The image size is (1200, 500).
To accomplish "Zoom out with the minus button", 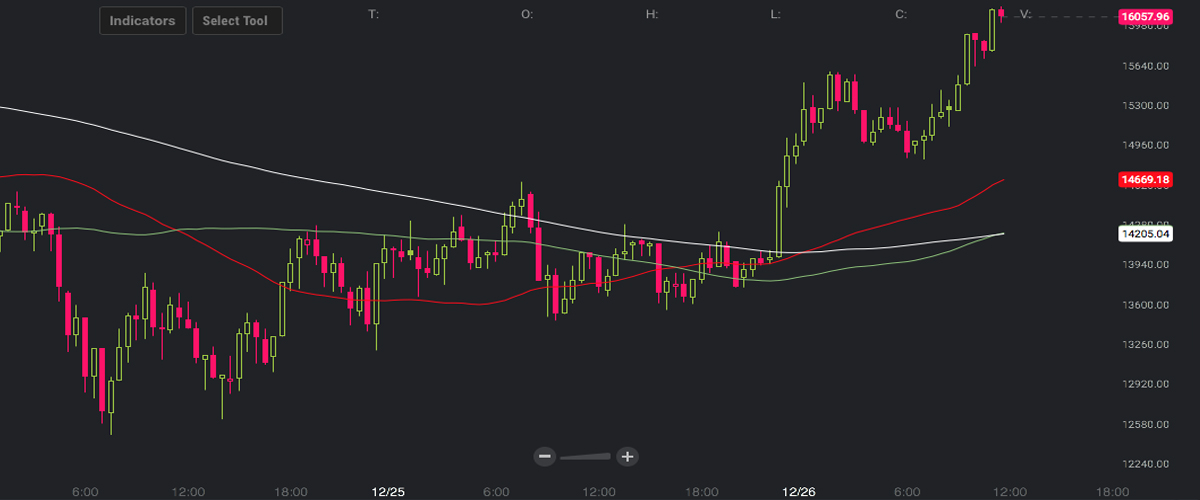I will coord(545,456).
